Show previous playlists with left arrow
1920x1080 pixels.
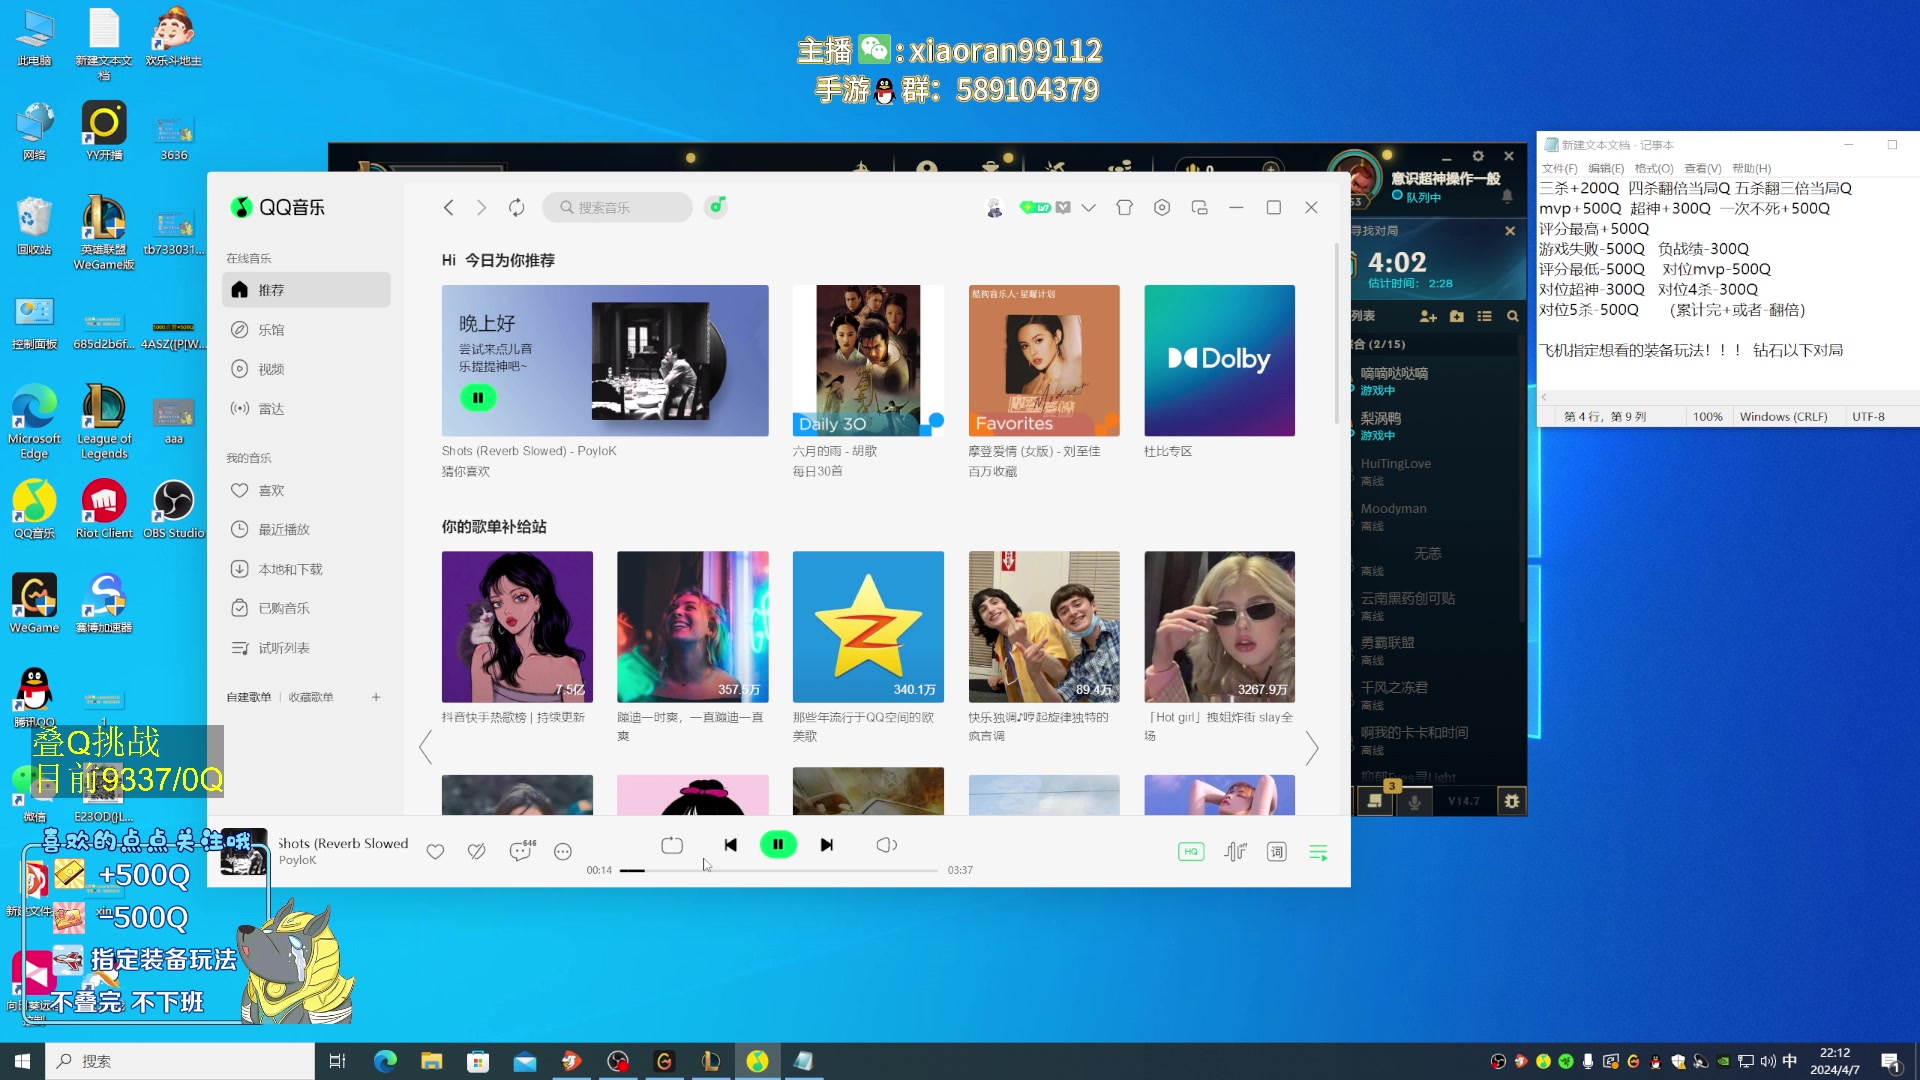425,747
